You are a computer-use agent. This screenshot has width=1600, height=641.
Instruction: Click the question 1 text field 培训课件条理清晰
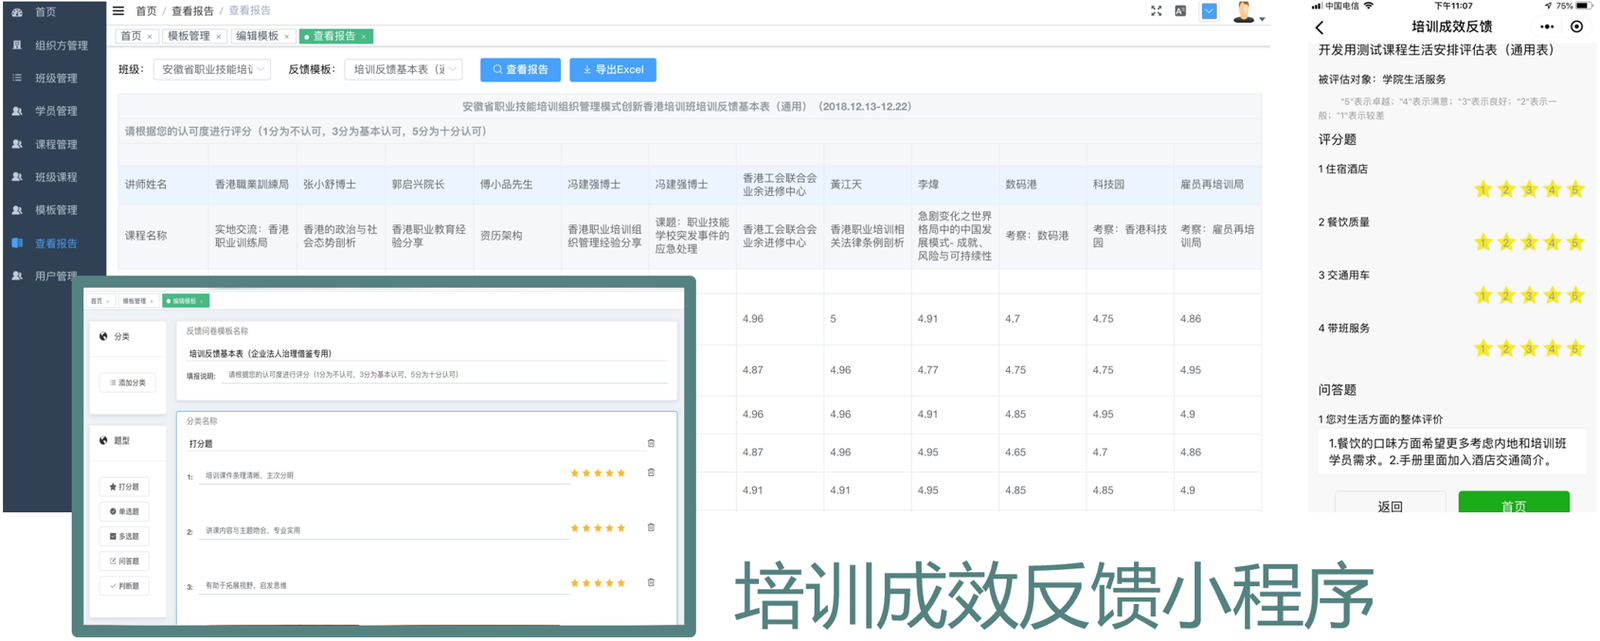(x=383, y=476)
